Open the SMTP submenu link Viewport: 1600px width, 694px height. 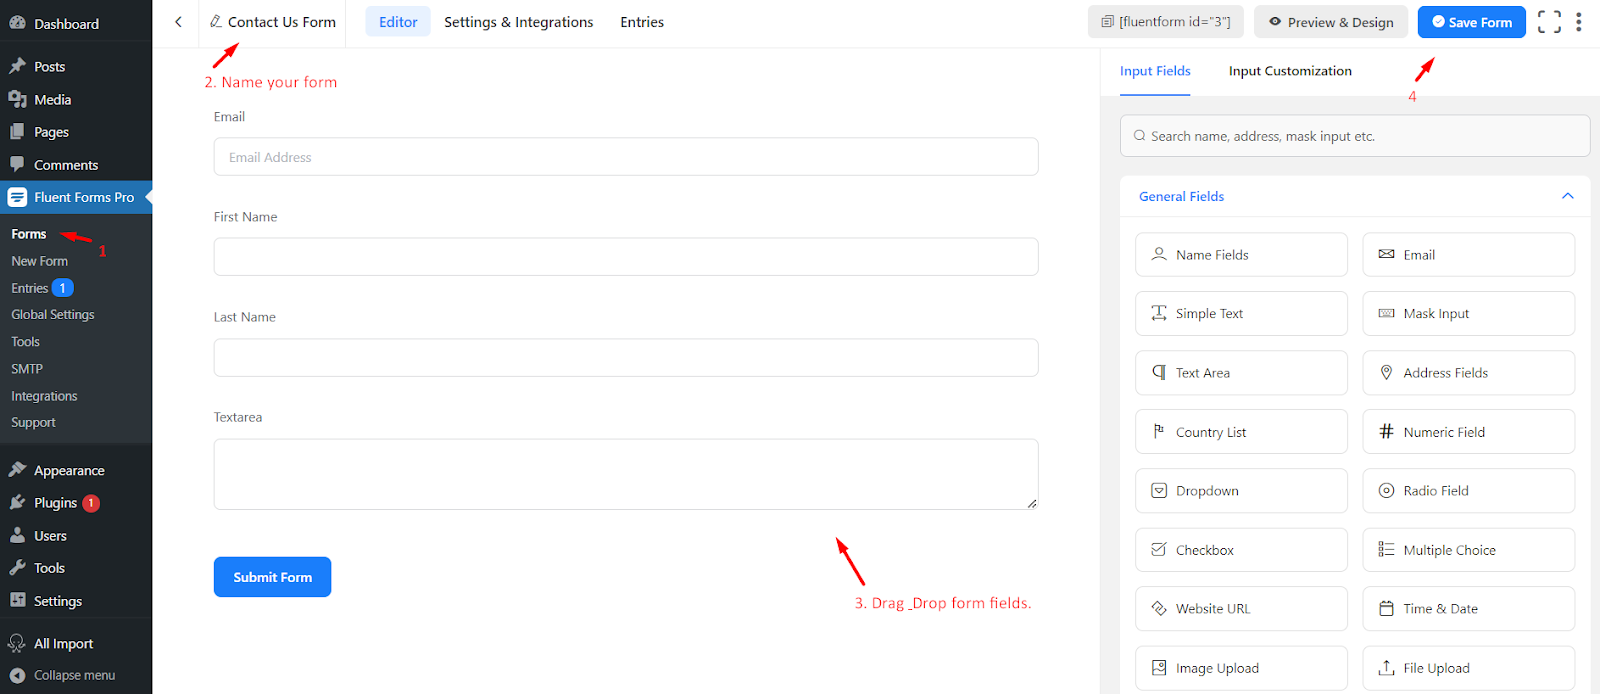coord(27,369)
